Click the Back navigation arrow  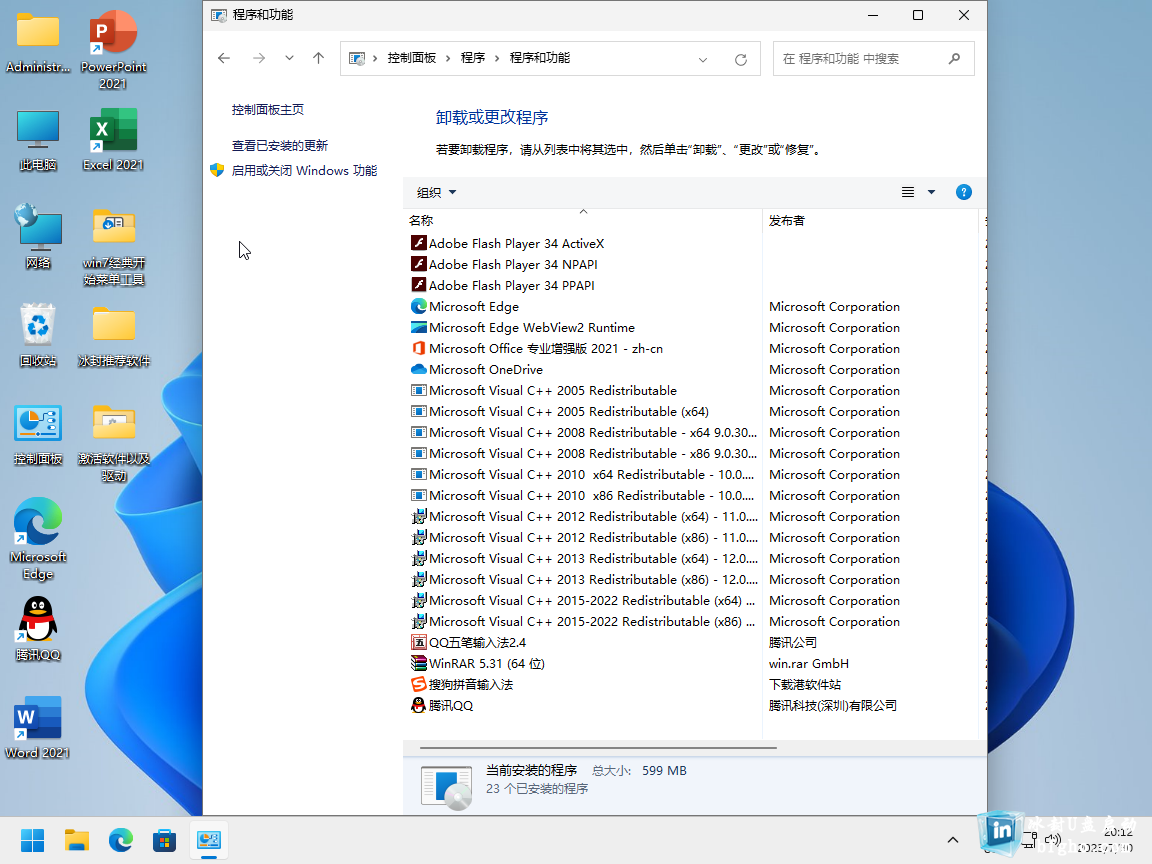pos(224,58)
